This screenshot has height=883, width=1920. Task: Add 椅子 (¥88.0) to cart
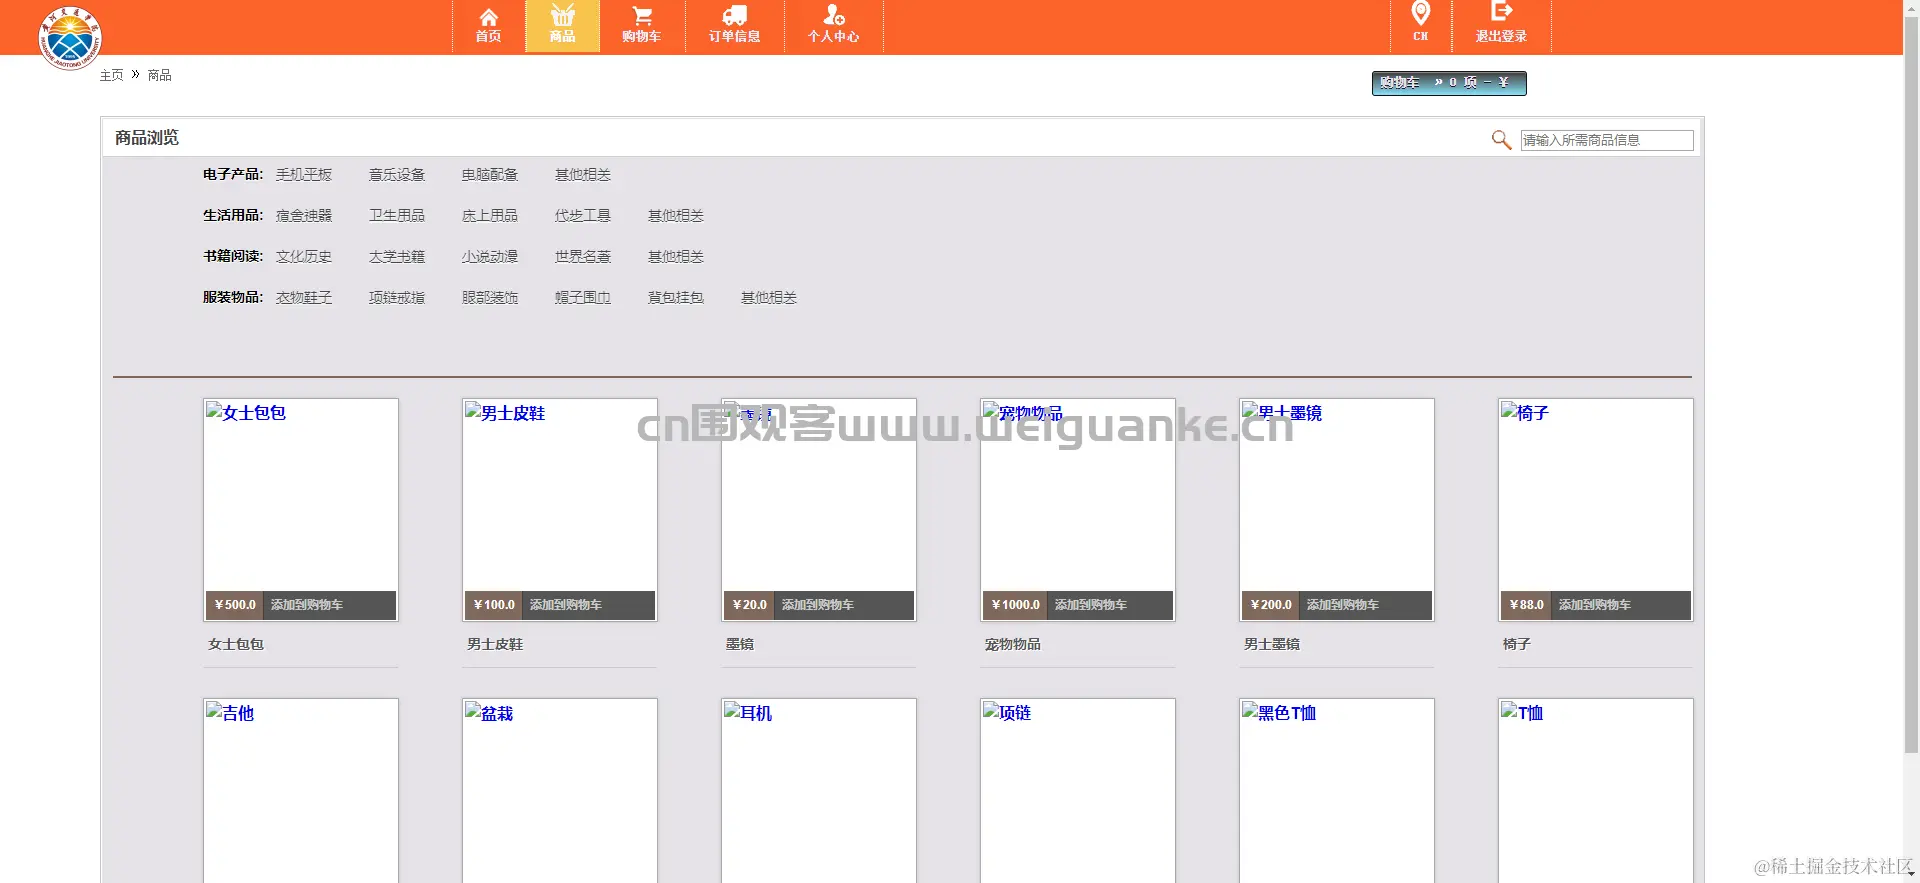(1595, 605)
